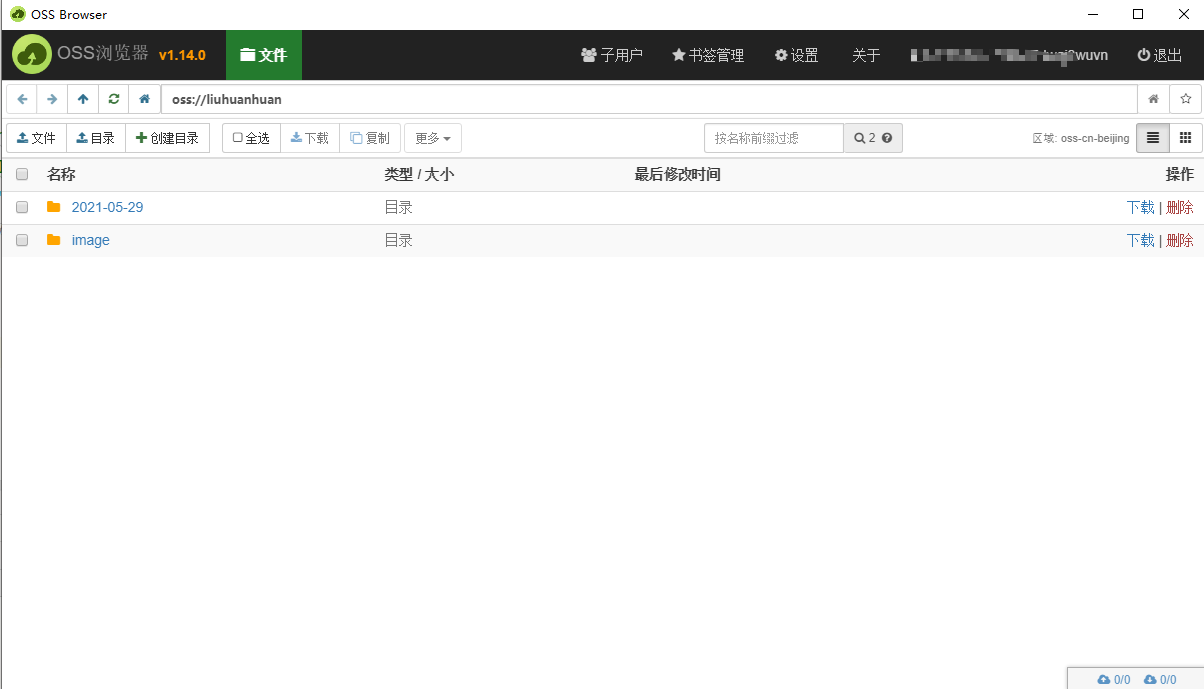This screenshot has width=1204, height=689.
Task: Go up one directory level
Action: (x=83, y=99)
